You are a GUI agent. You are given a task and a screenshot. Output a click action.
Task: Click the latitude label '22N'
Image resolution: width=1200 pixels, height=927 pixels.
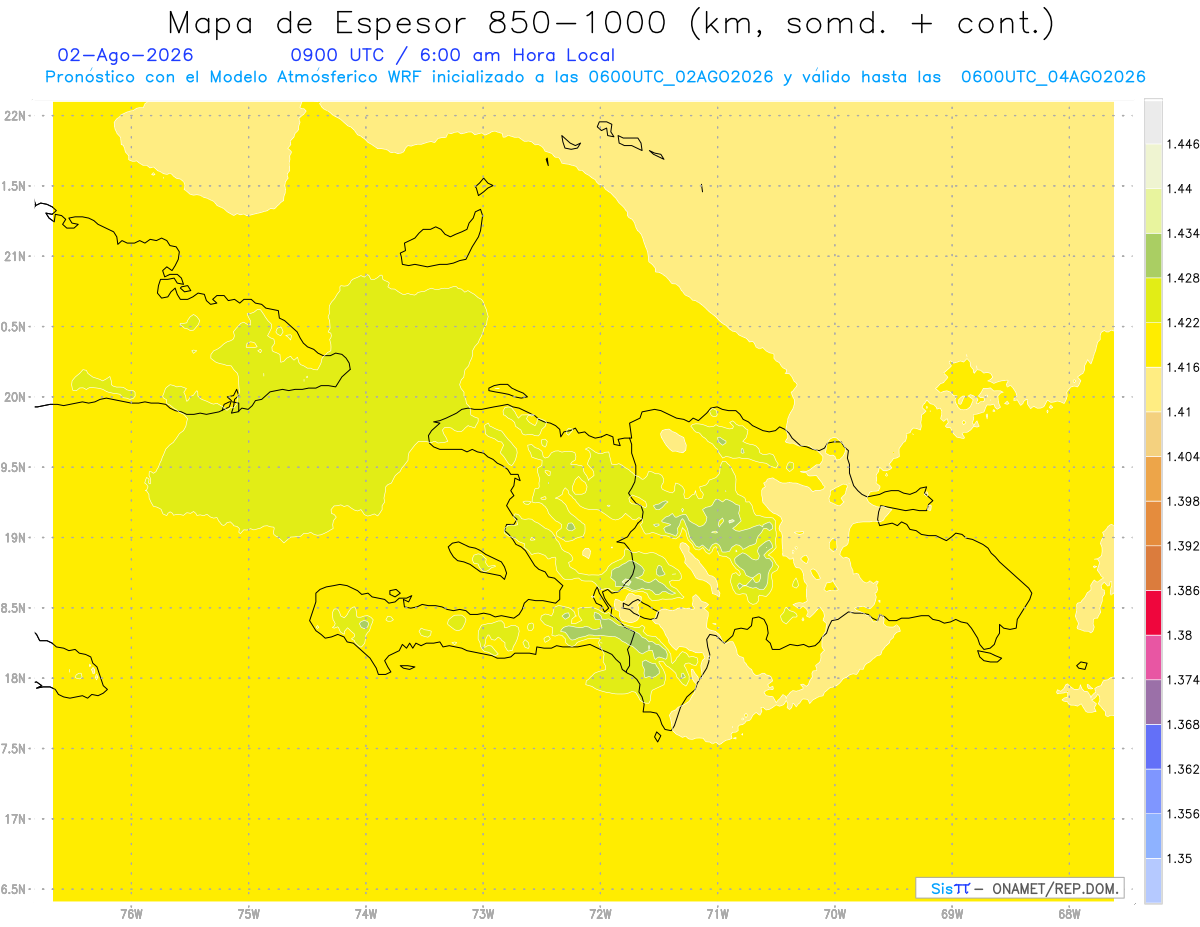point(15,115)
